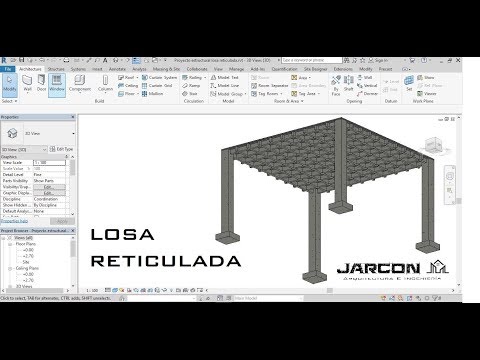This screenshot has height=360, width=480.
Task: Open the Annotate ribbon tab
Action: pos(117,69)
